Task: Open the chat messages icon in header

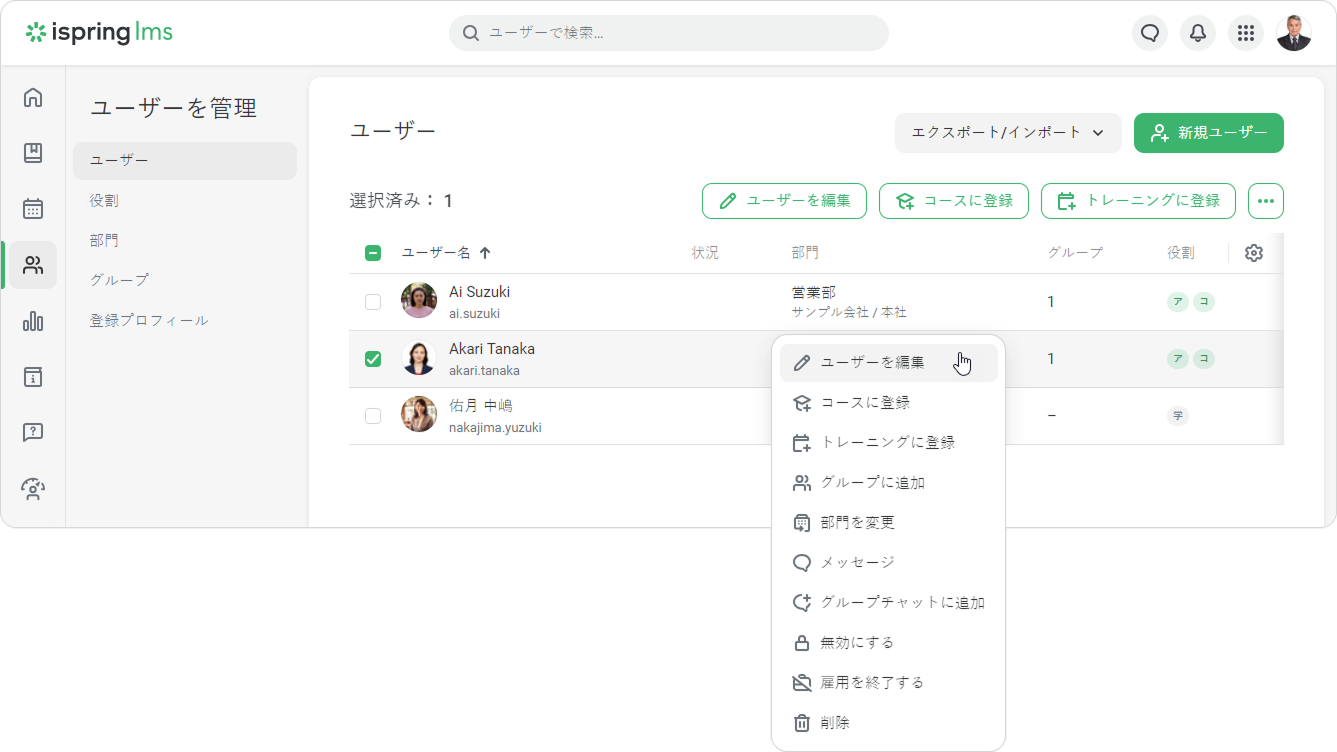Action: coord(1150,33)
